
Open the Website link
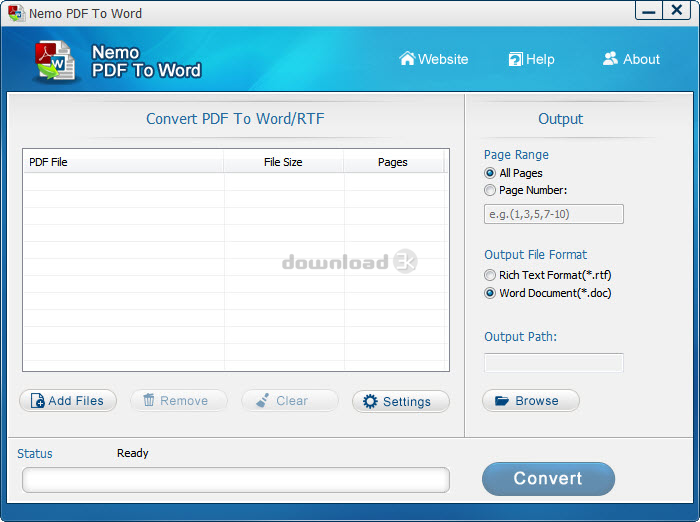point(433,59)
